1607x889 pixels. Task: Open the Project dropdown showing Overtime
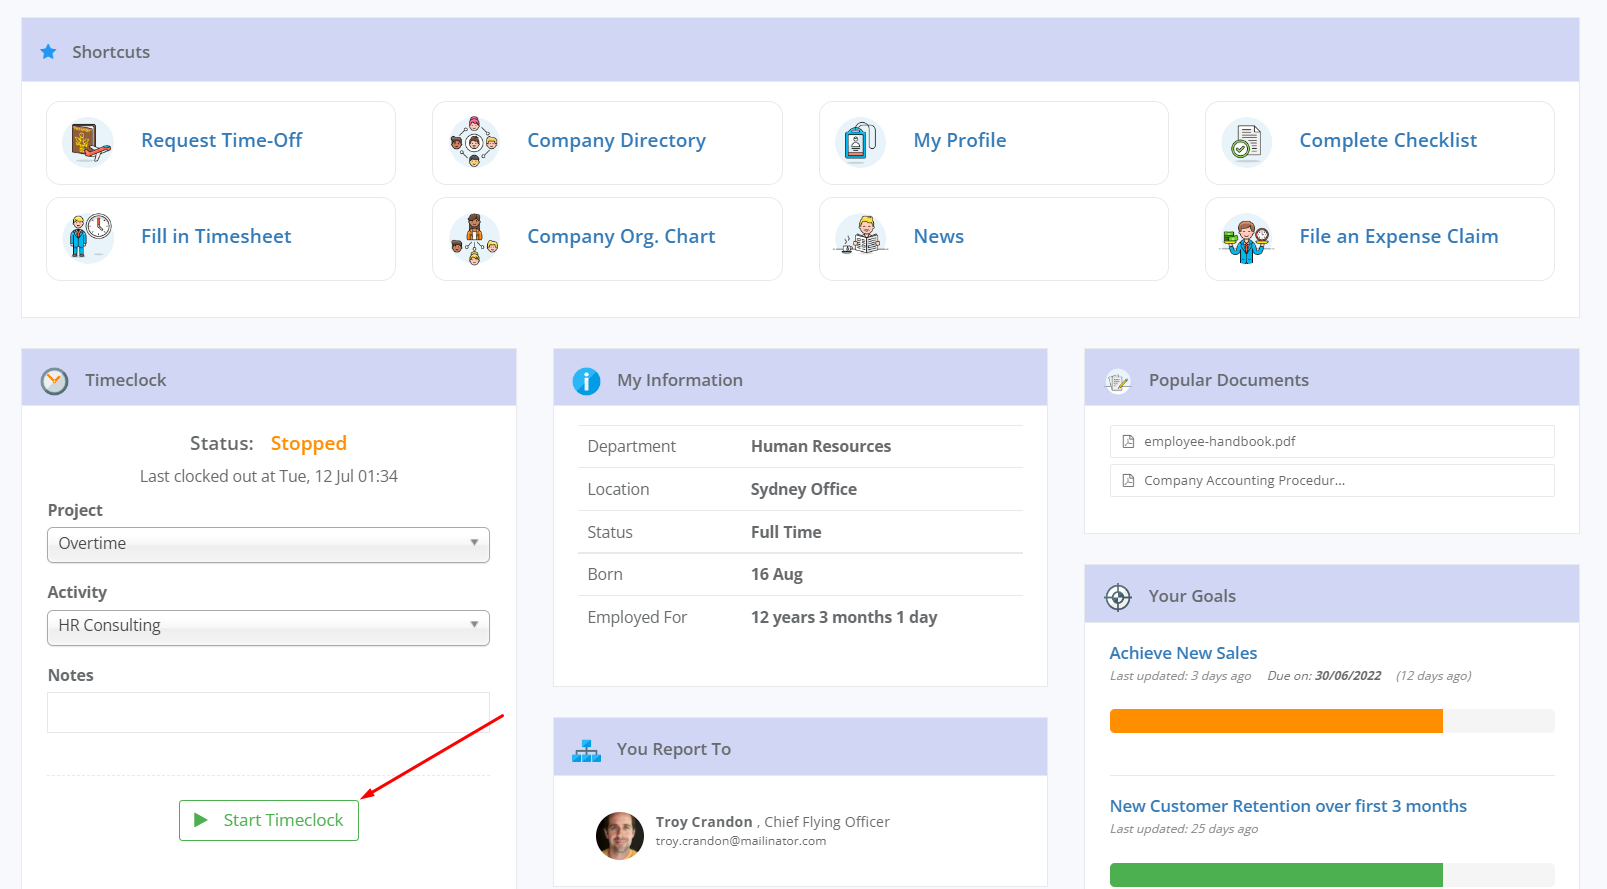pos(268,545)
